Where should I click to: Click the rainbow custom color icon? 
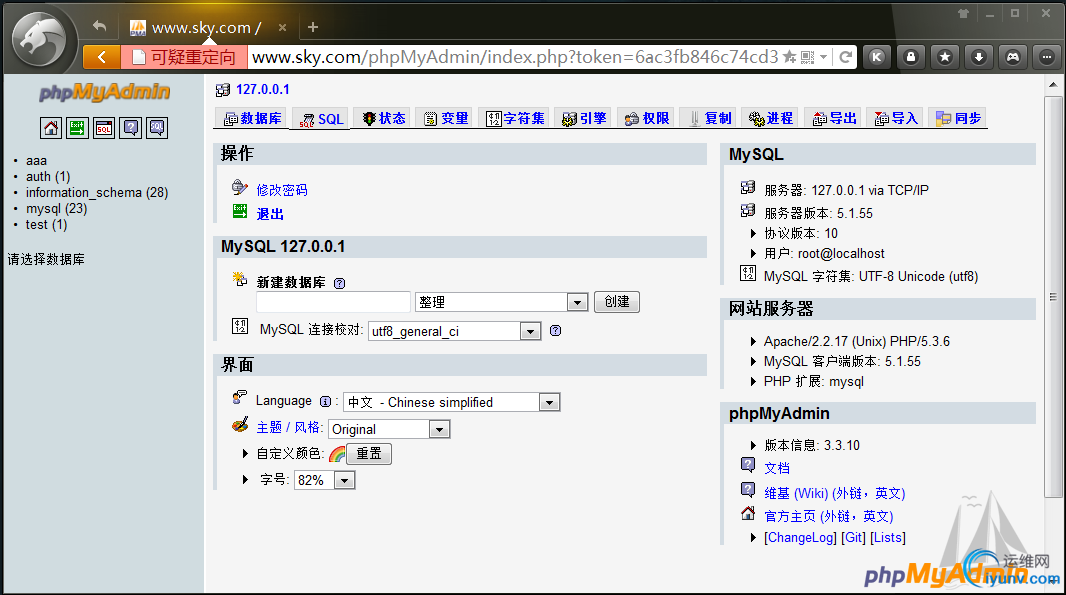tap(337, 454)
